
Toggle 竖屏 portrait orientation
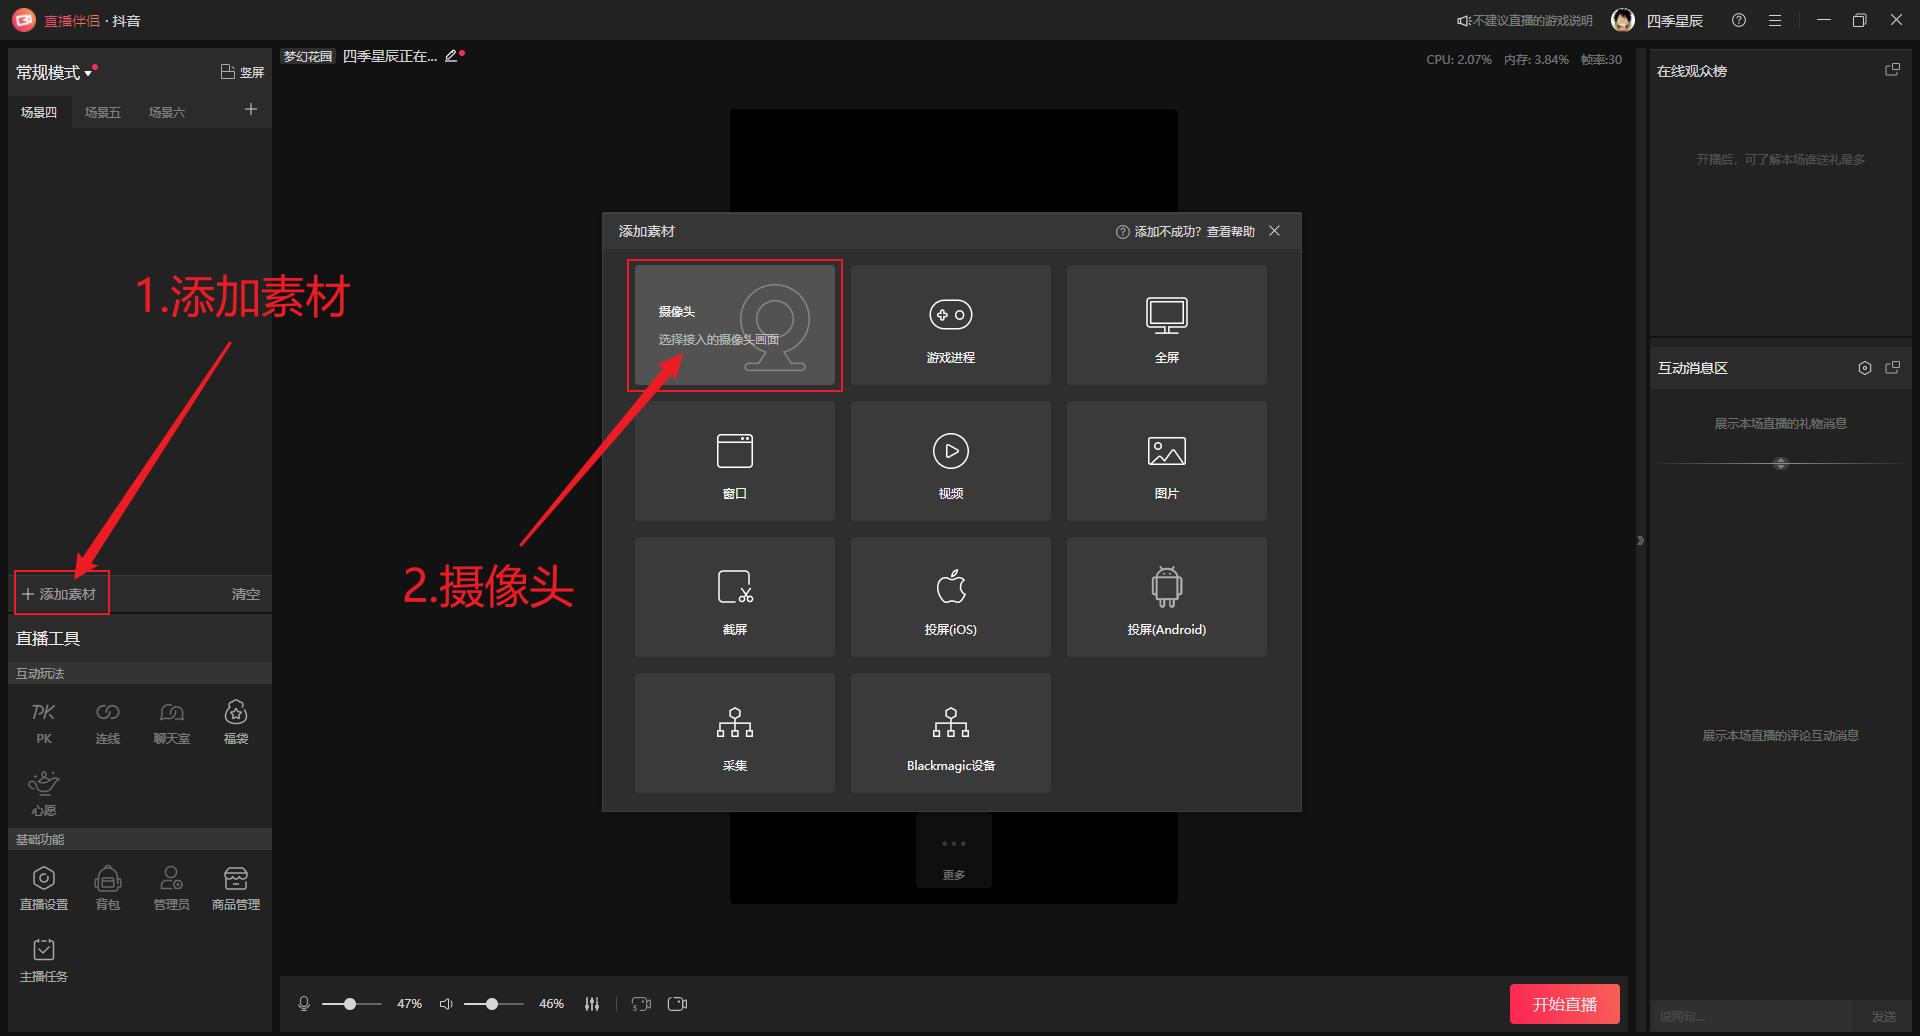click(x=242, y=72)
